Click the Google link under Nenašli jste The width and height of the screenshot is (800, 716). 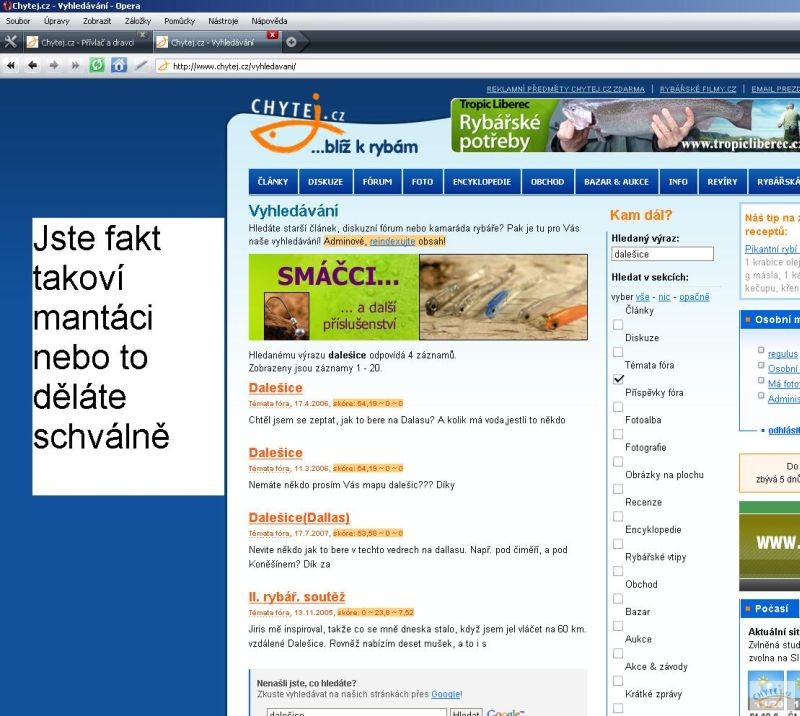tap(446, 694)
